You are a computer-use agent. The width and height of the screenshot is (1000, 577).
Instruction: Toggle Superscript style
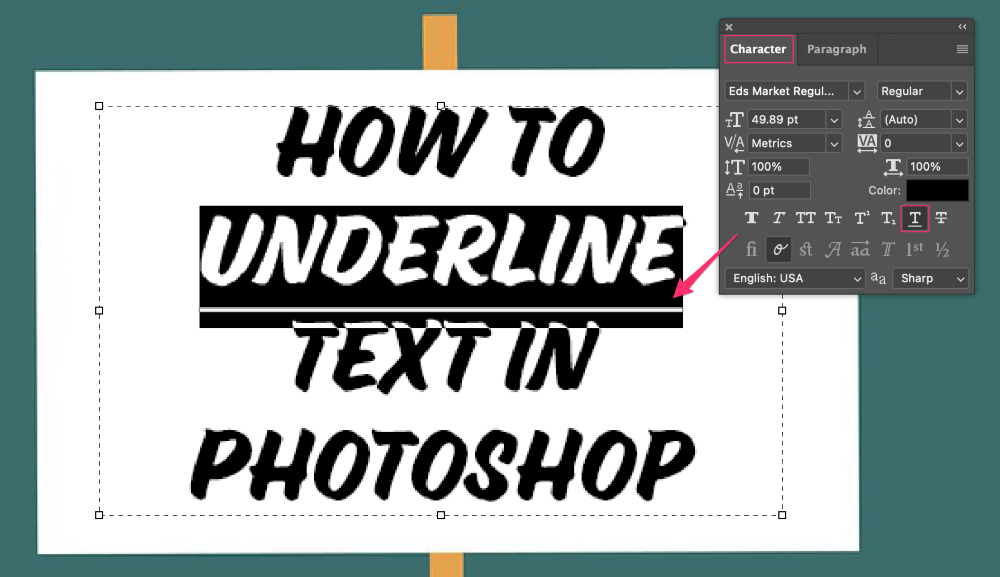point(862,218)
